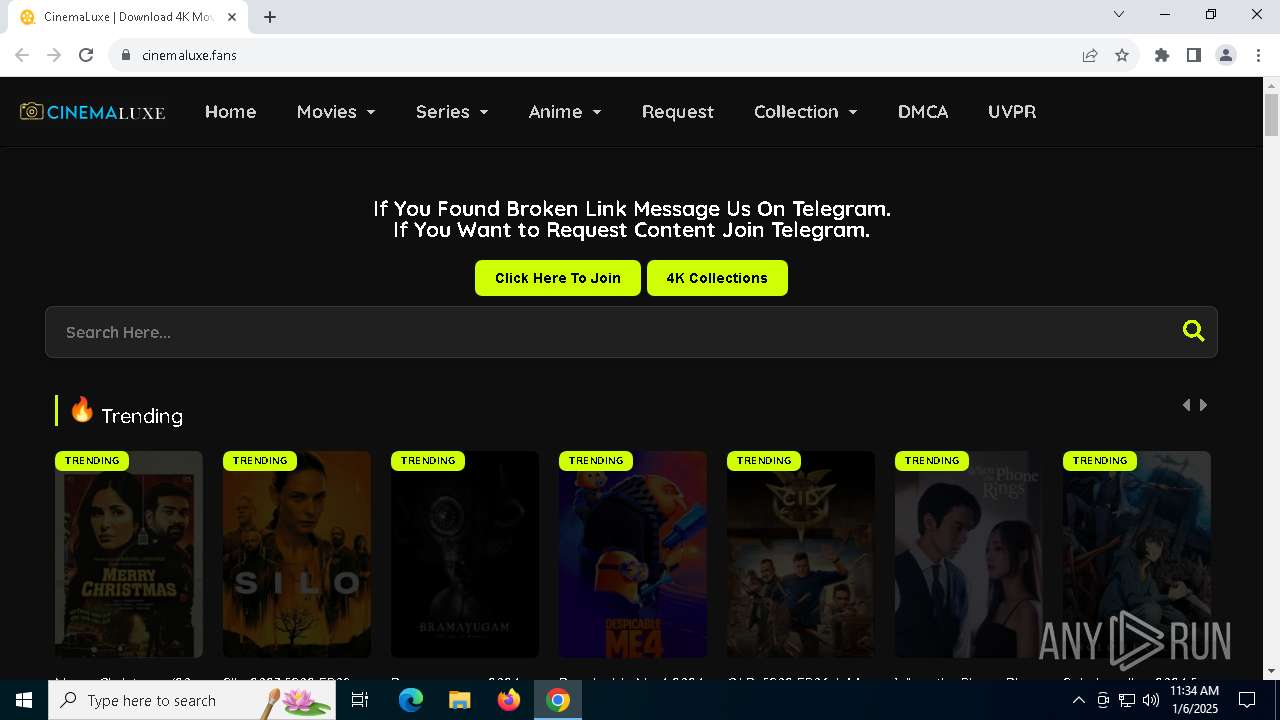
Task: Open Task View in taskbar
Action: (360, 700)
